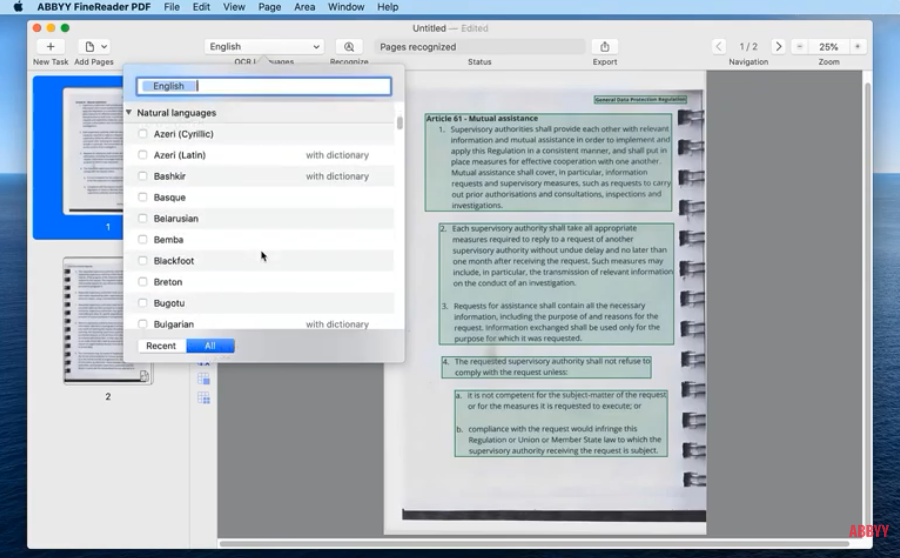Click the Recognize magnifier icon
900x558 pixels.
[349, 46]
